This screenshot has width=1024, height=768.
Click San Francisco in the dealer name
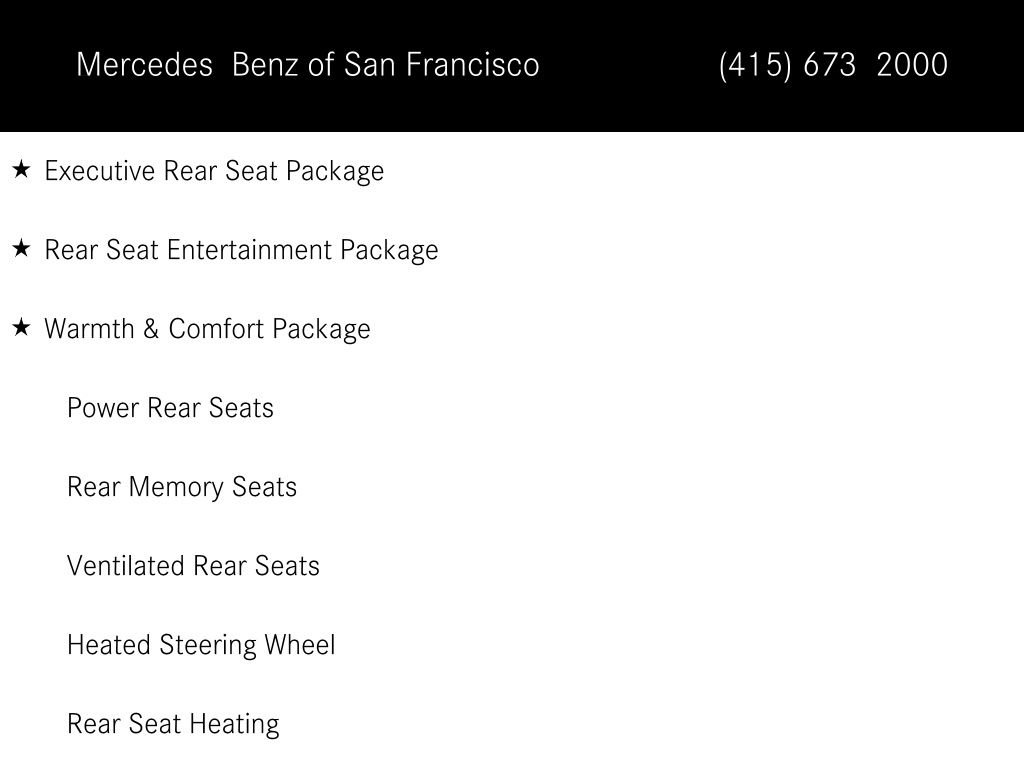(442, 65)
